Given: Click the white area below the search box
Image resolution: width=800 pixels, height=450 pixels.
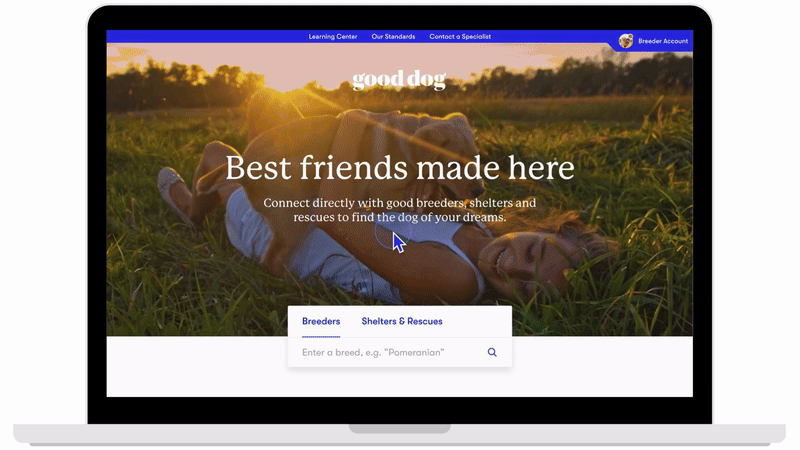Looking at the screenshot, I should tap(400, 383).
